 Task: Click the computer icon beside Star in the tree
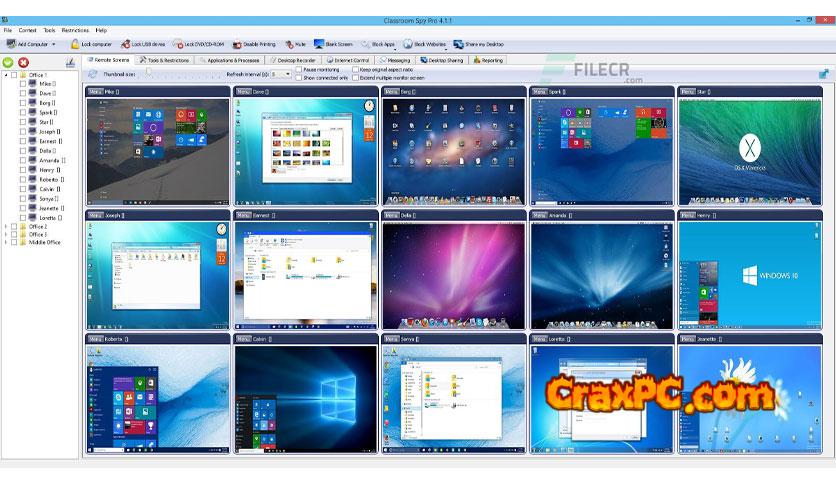[33, 122]
